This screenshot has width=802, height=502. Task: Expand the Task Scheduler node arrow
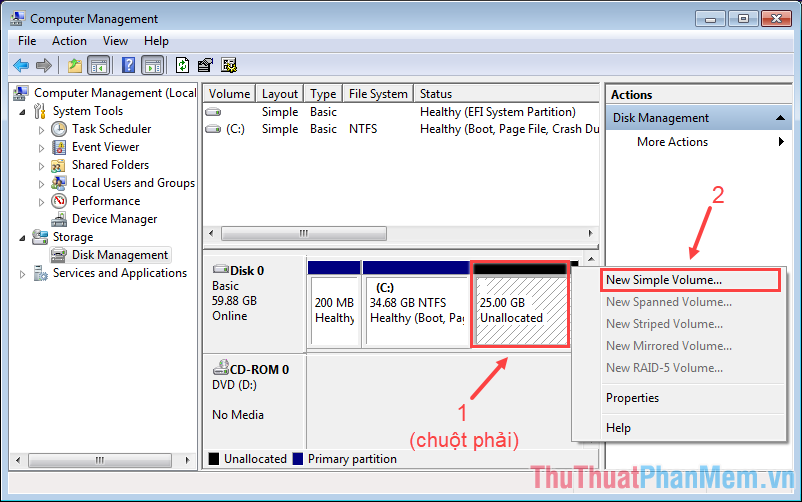[x=41, y=130]
